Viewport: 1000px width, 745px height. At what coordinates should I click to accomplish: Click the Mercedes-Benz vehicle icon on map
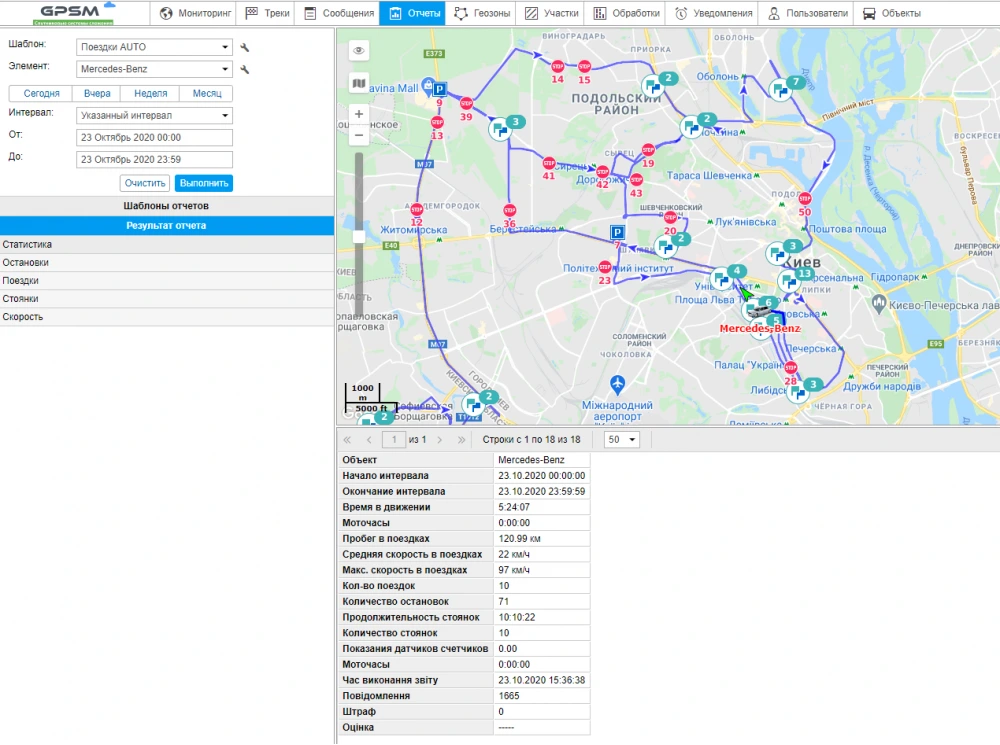[x=761, y=312]
